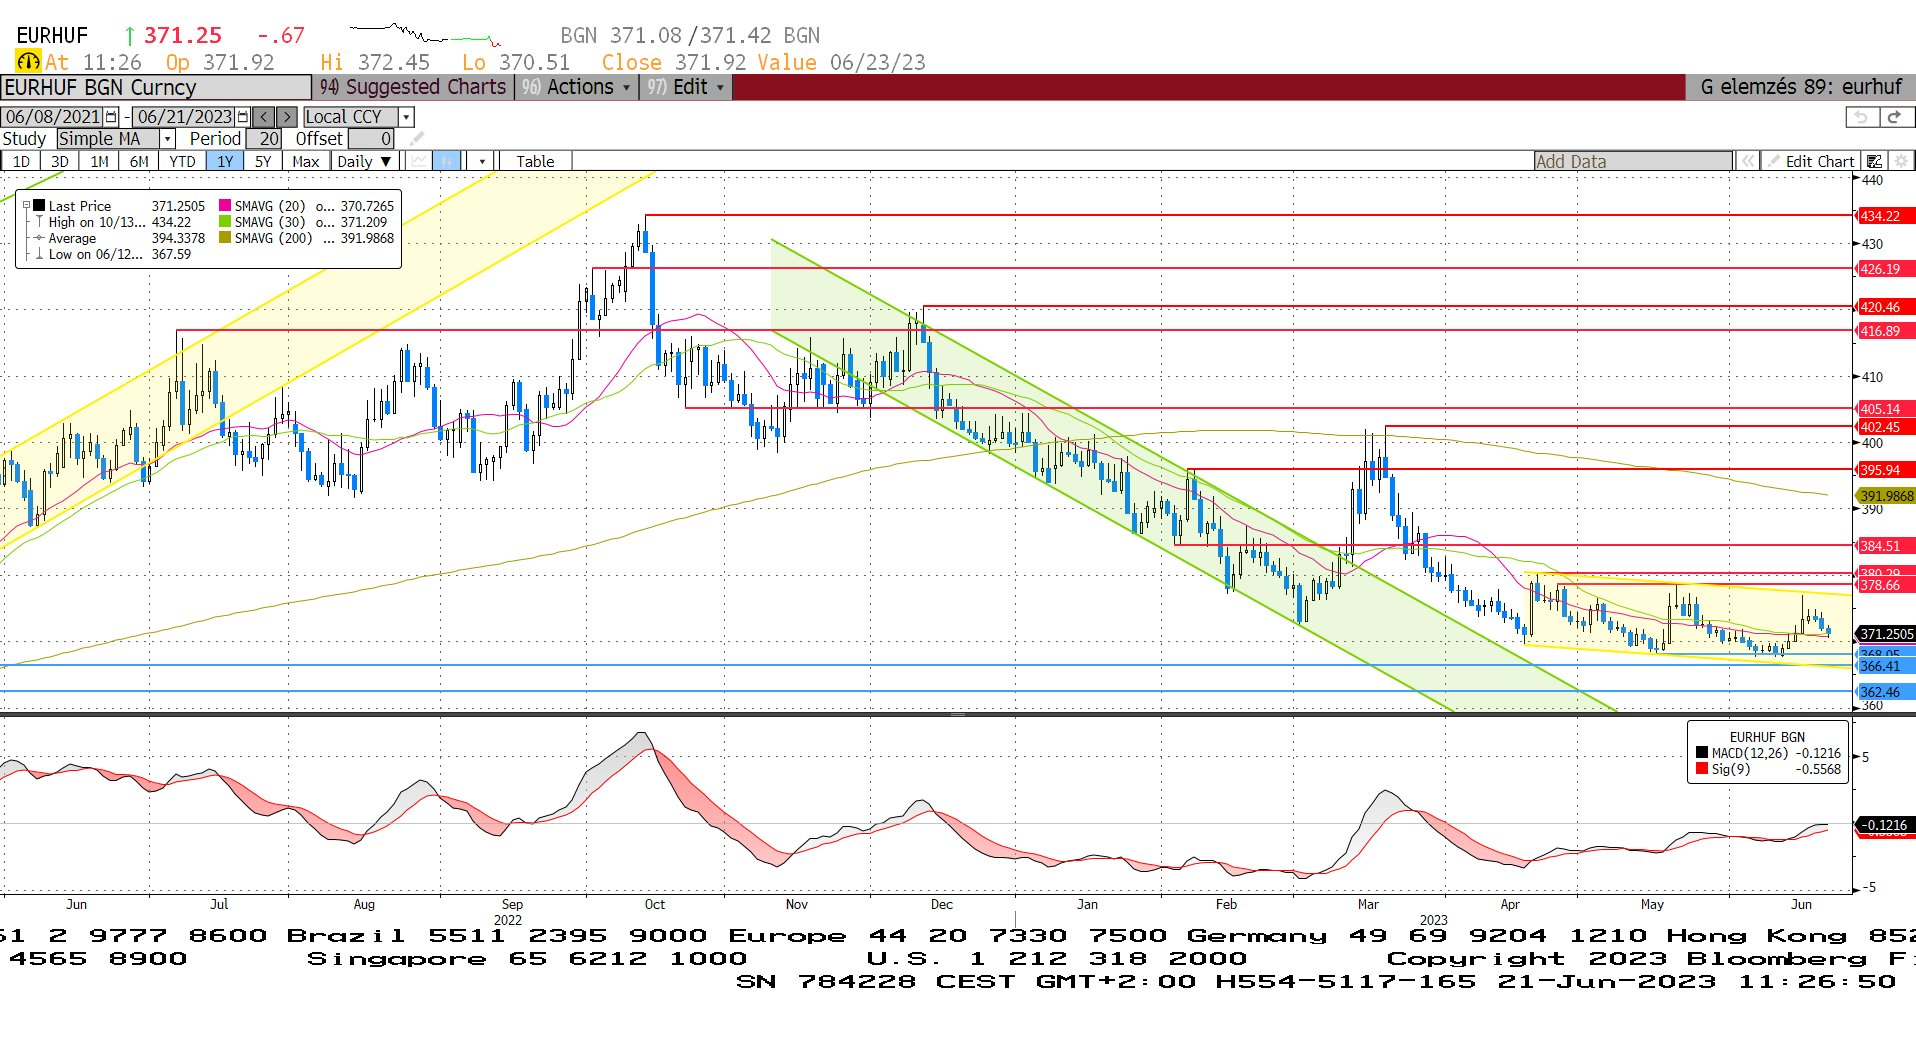Collapse panel with double-chevron icon
Image resolution: width=1916 pixels, height=1037 pixels.
tap(1747, 161)
